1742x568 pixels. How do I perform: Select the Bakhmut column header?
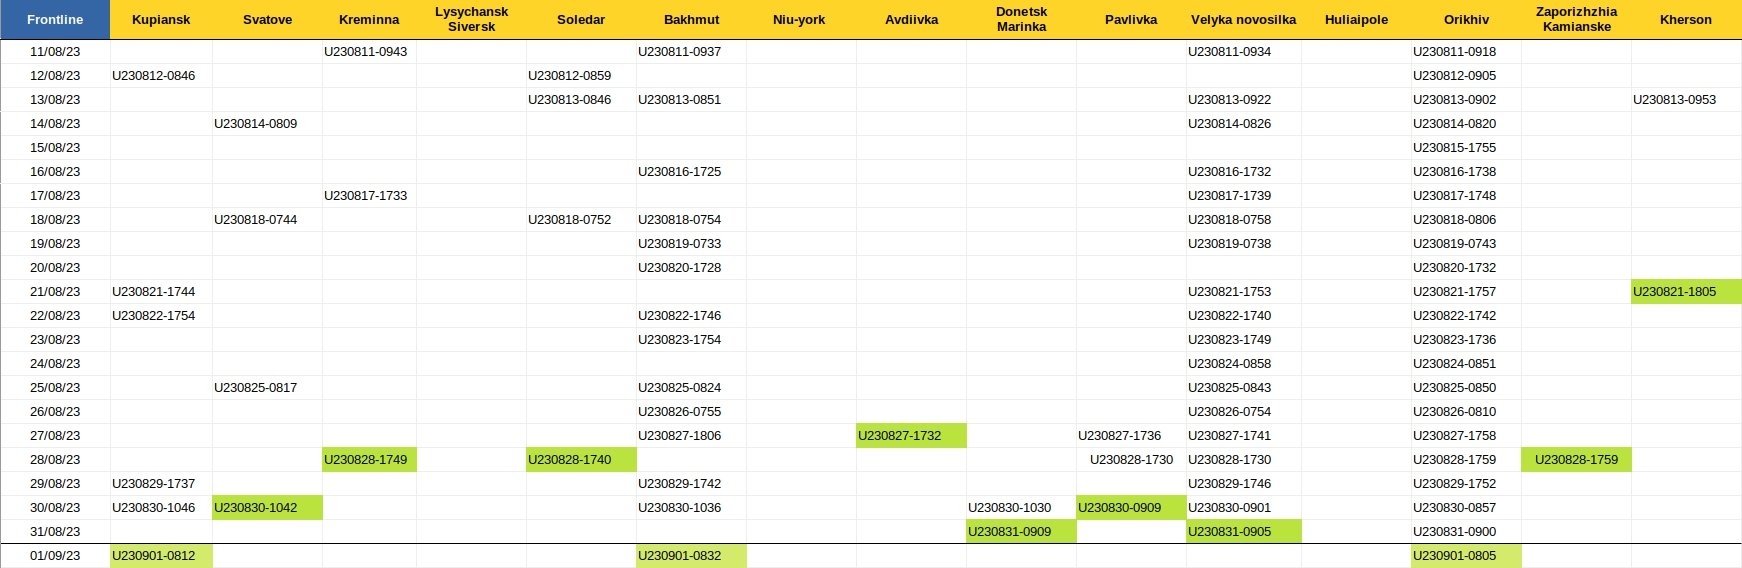click(691, 20)
